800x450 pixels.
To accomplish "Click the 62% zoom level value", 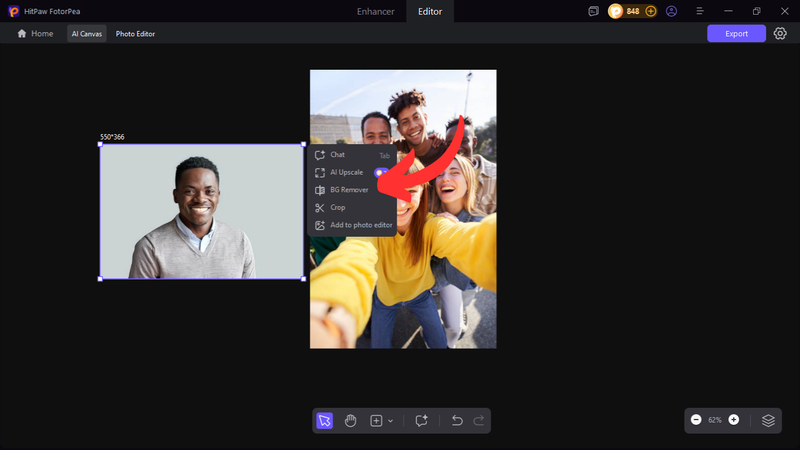I will point(715,420).
